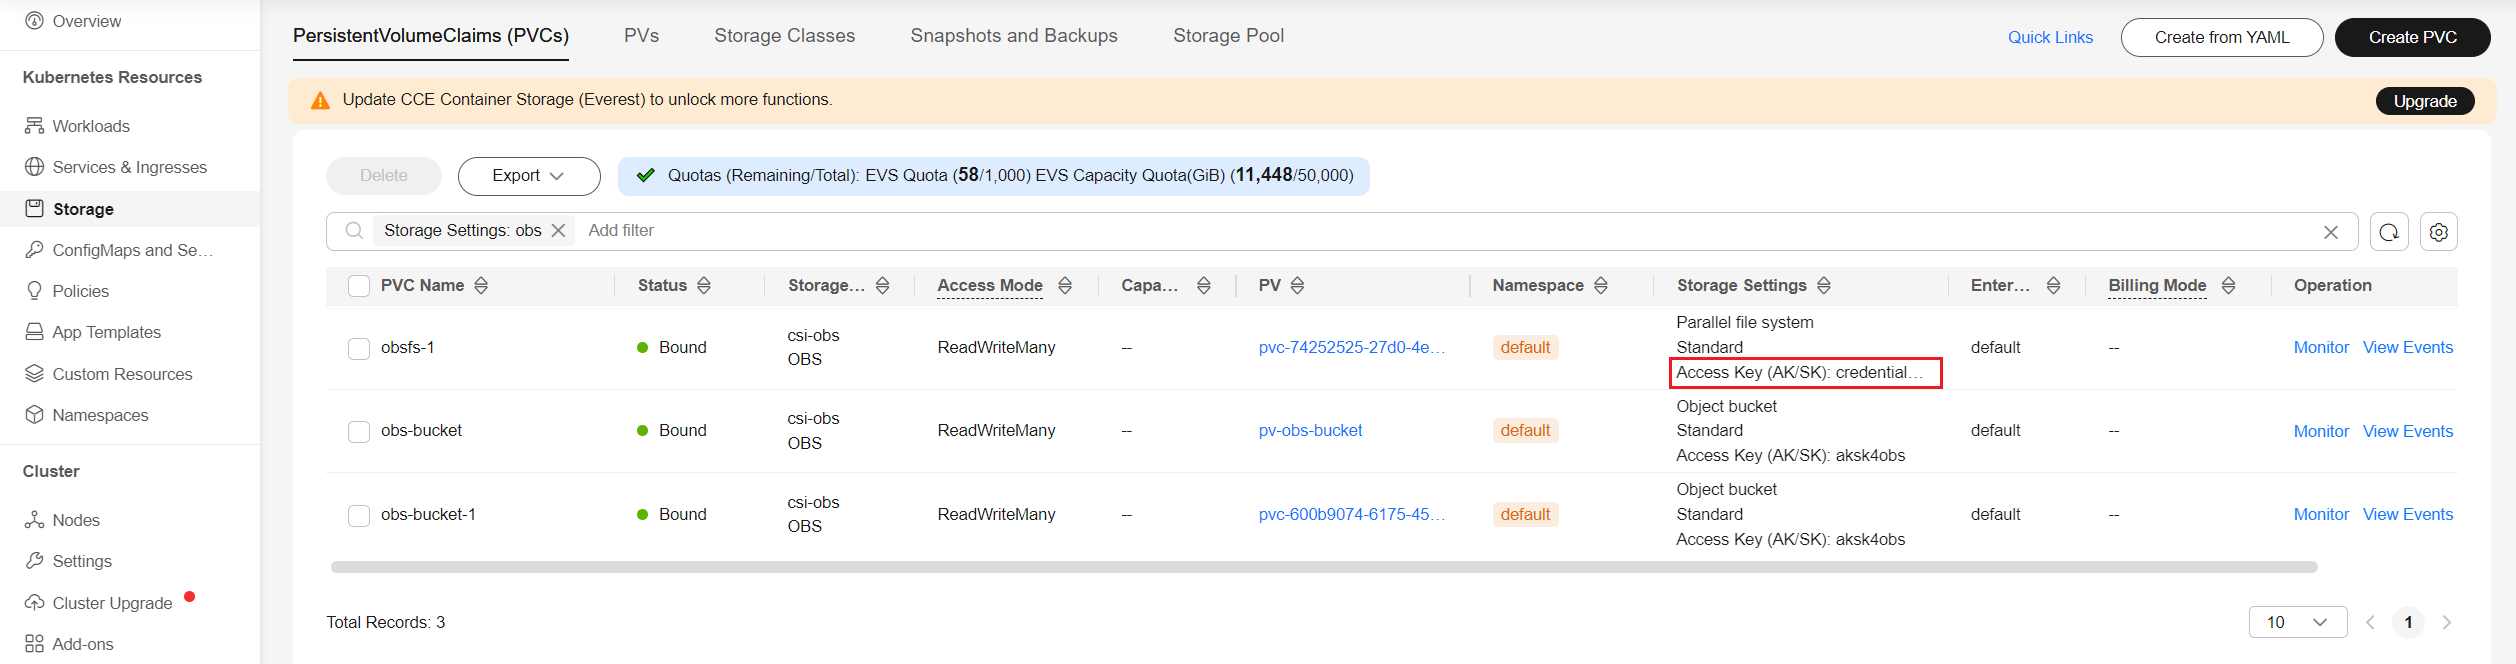The image size is (2516, 664).
Task: Click the App Templates icon
Action: (34, 332)
